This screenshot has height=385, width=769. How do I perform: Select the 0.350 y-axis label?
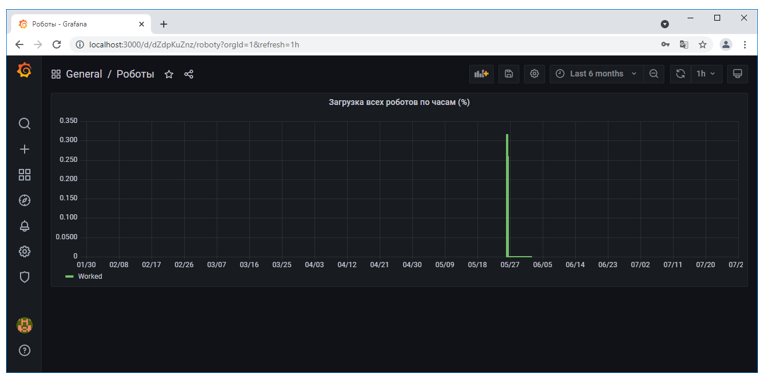tap(68, 121)
